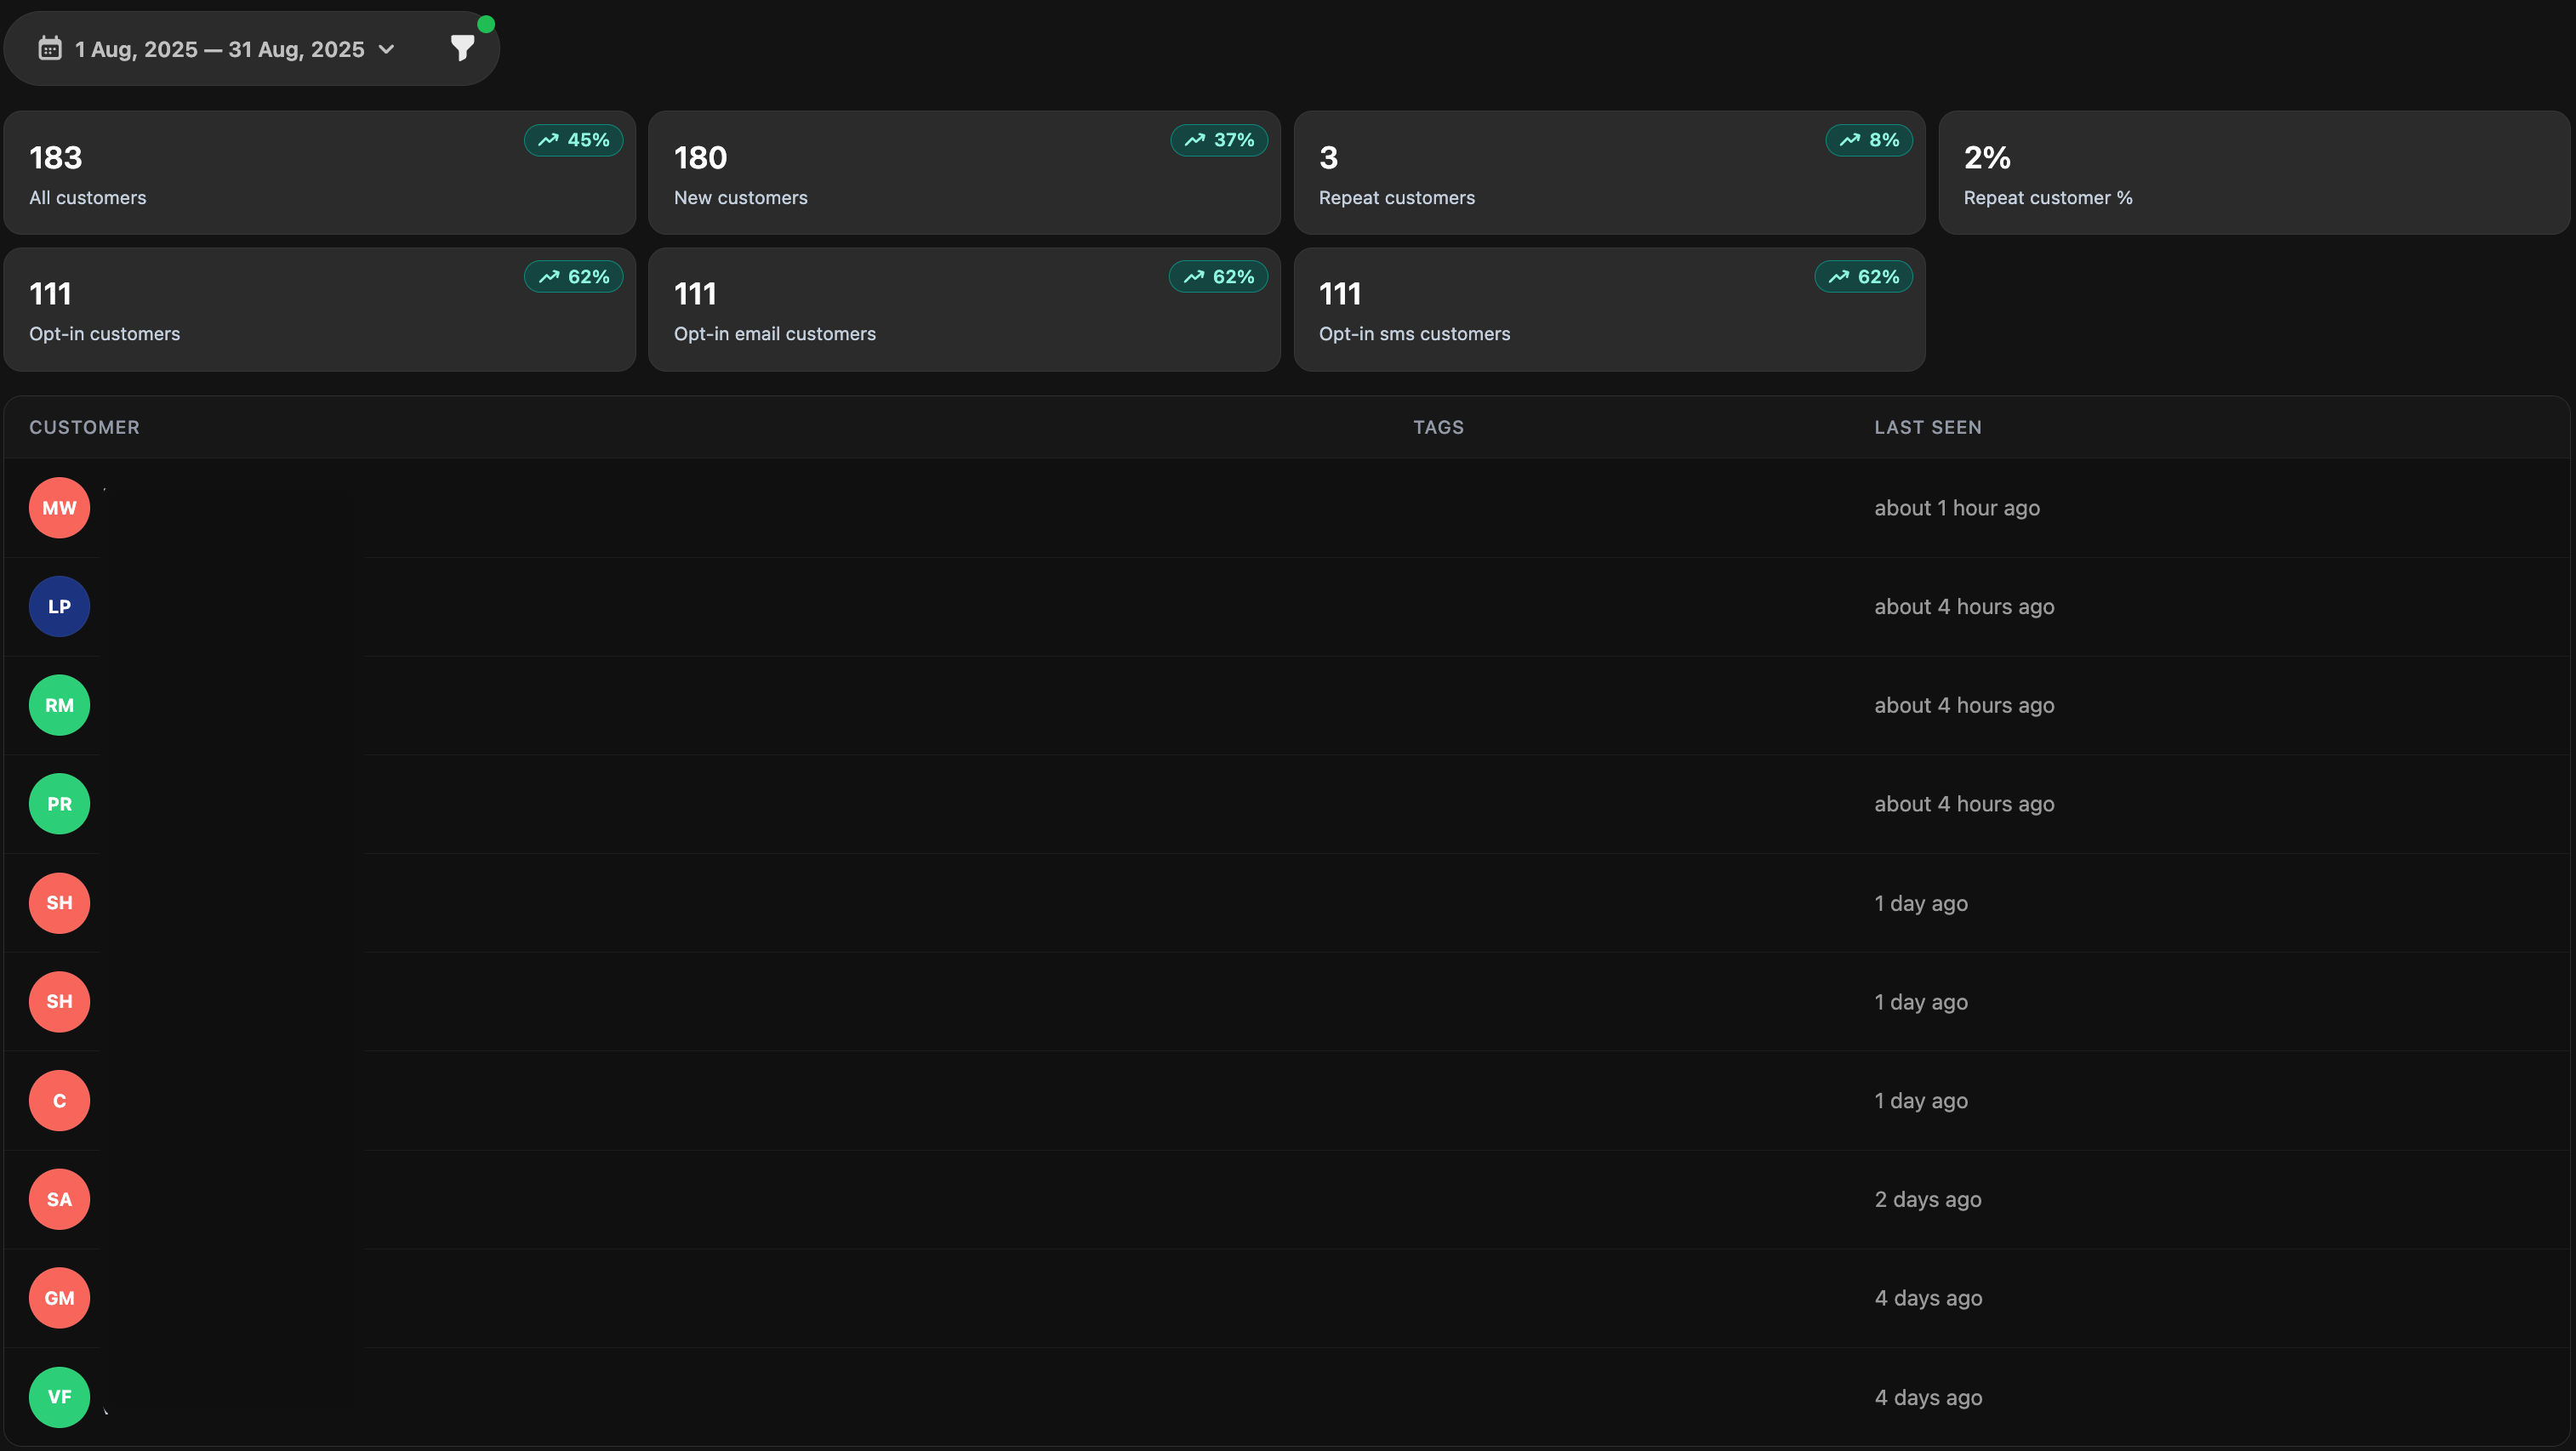Expand the date range dropdown chevron

pyautogui.click(x=387, y=49)
